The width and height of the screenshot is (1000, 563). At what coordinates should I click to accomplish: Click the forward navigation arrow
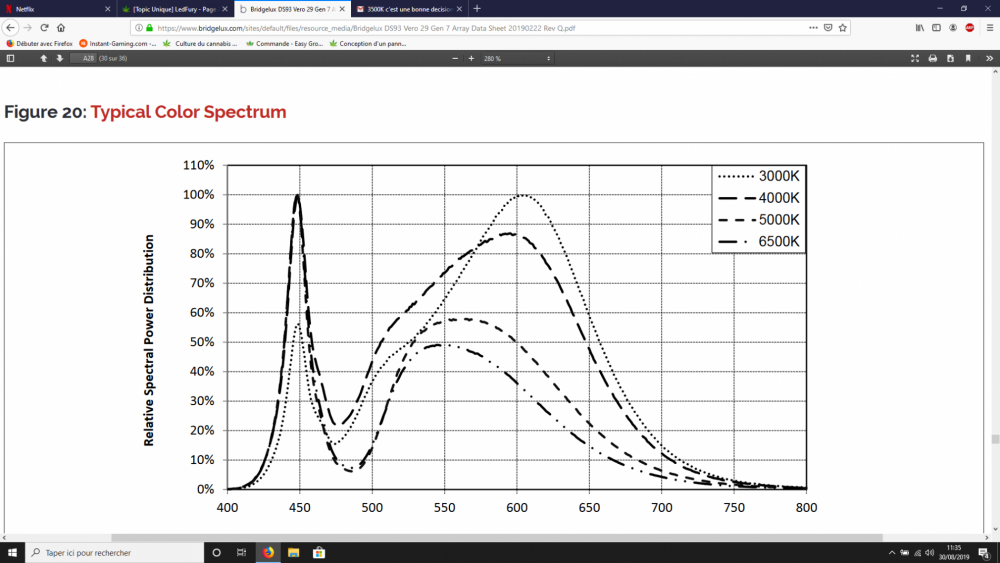pos(27,27)
